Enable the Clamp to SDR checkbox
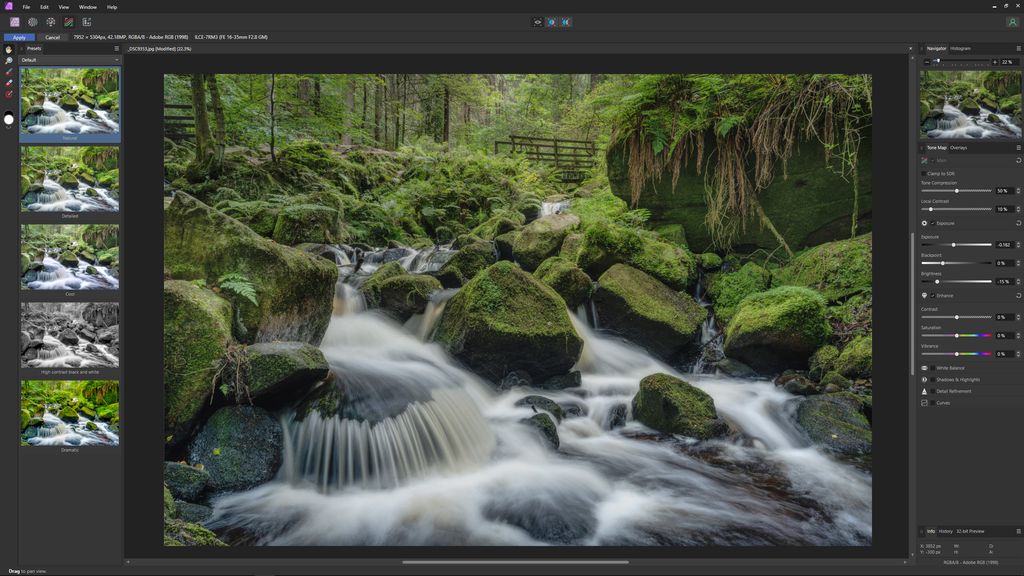 [923, 174]
